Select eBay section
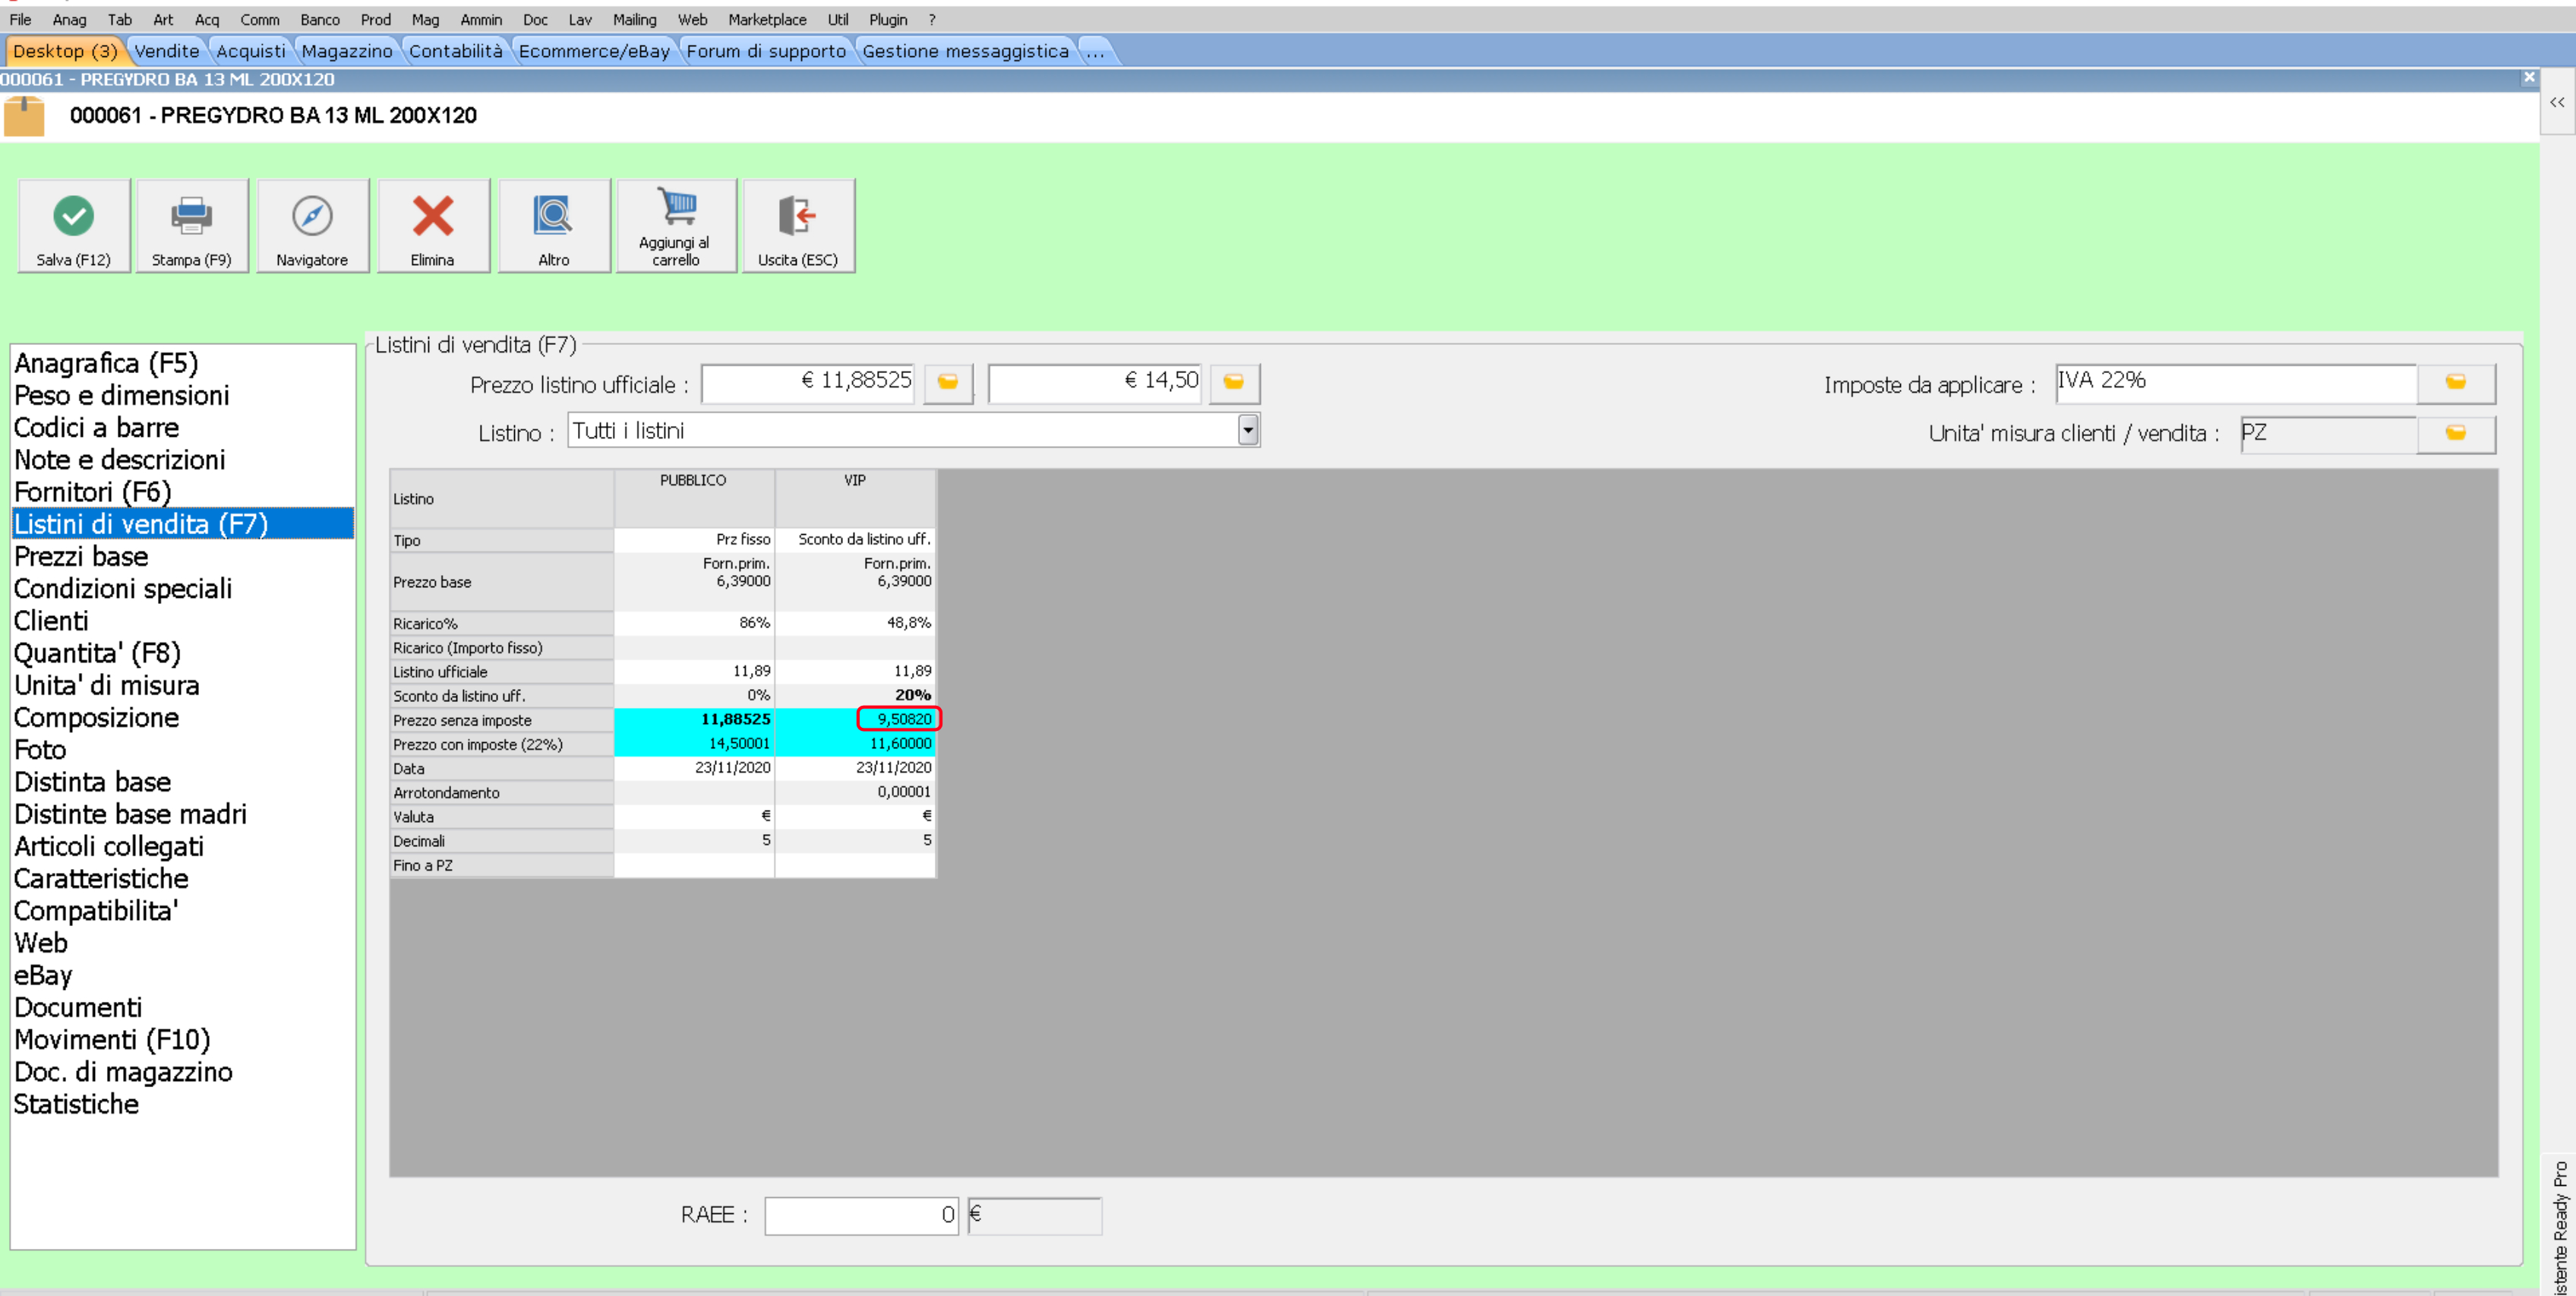This screenshot has height=1296, width=2576. pos(183,975)
